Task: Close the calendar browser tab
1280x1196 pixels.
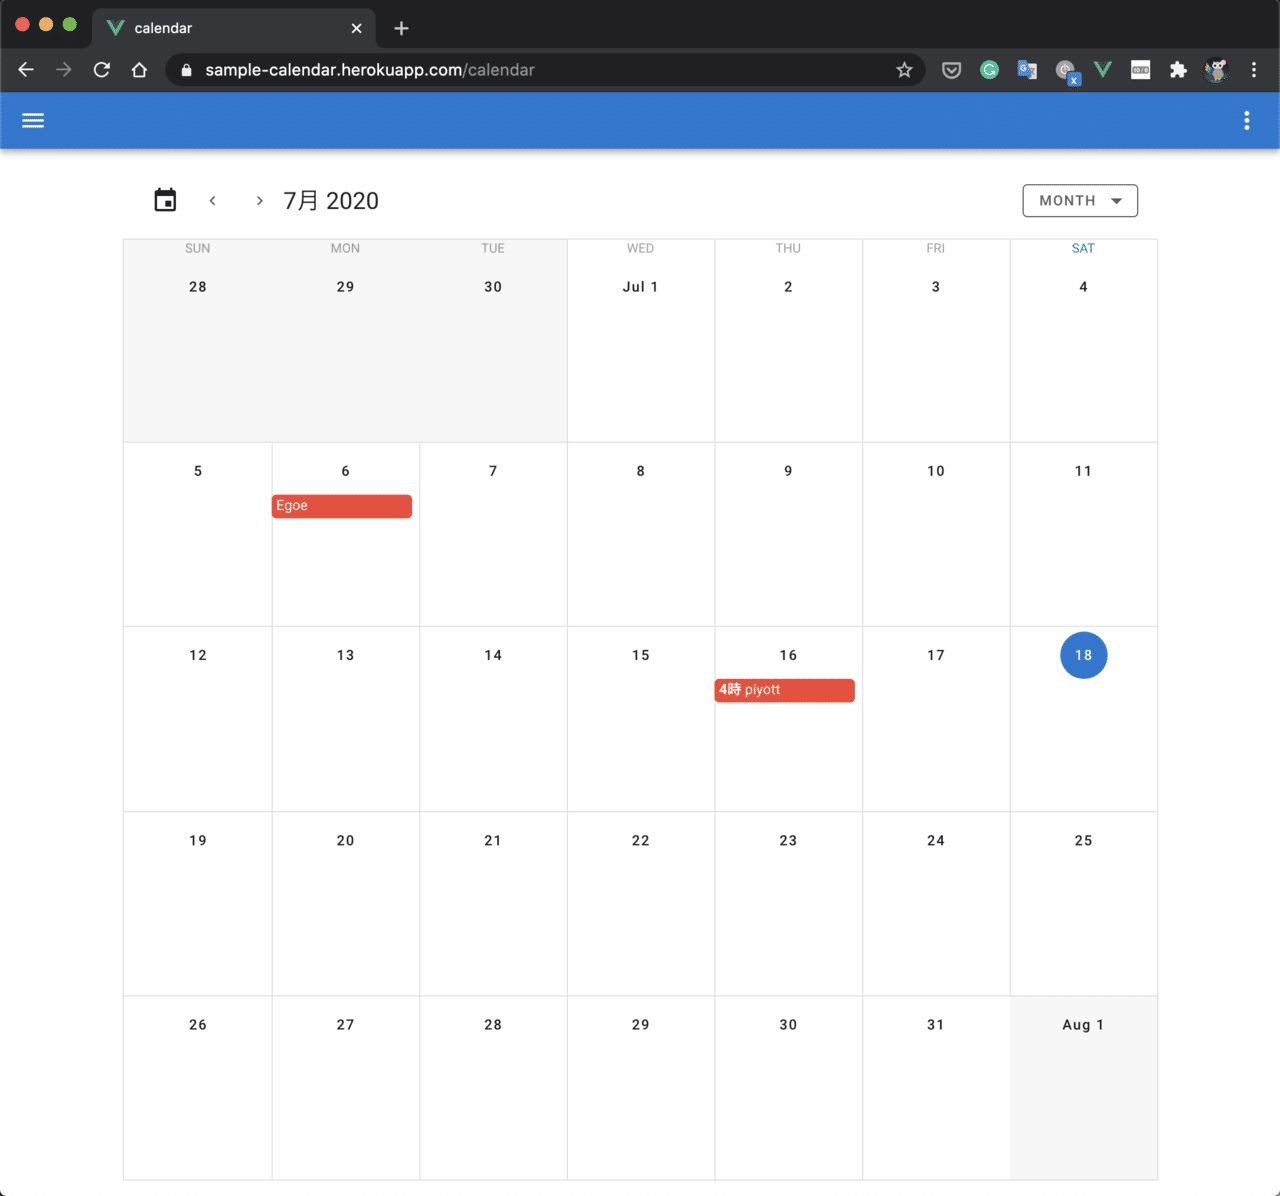Action: point(356,28)
